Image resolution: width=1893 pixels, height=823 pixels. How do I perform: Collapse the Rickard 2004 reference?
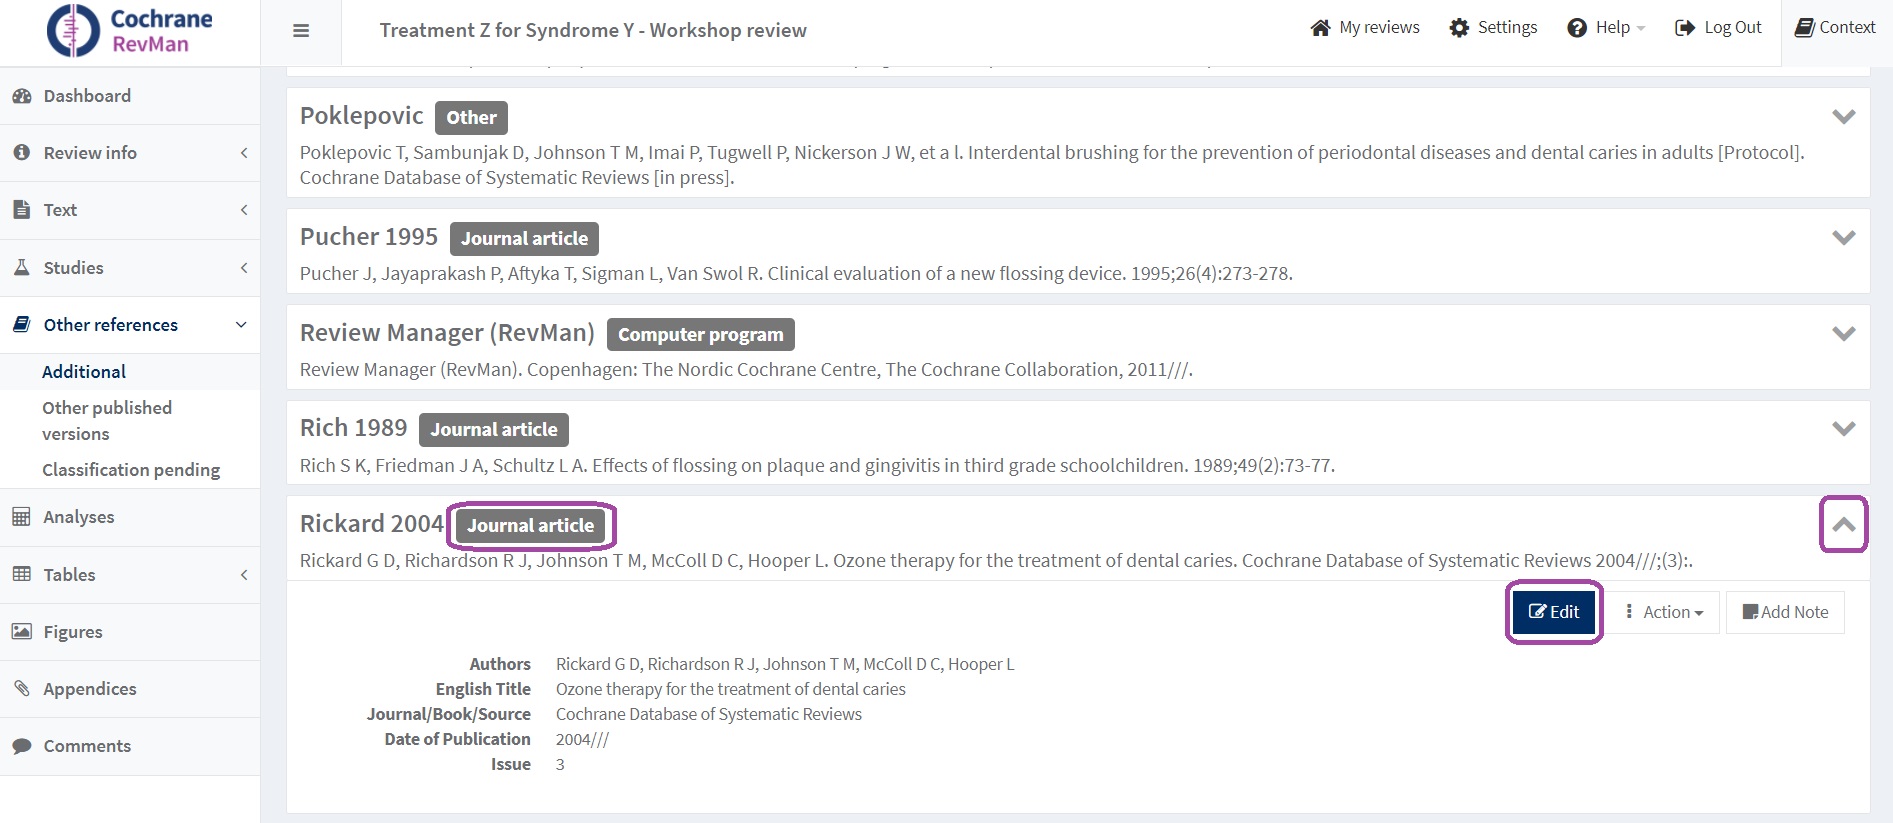click(1843, 524)
